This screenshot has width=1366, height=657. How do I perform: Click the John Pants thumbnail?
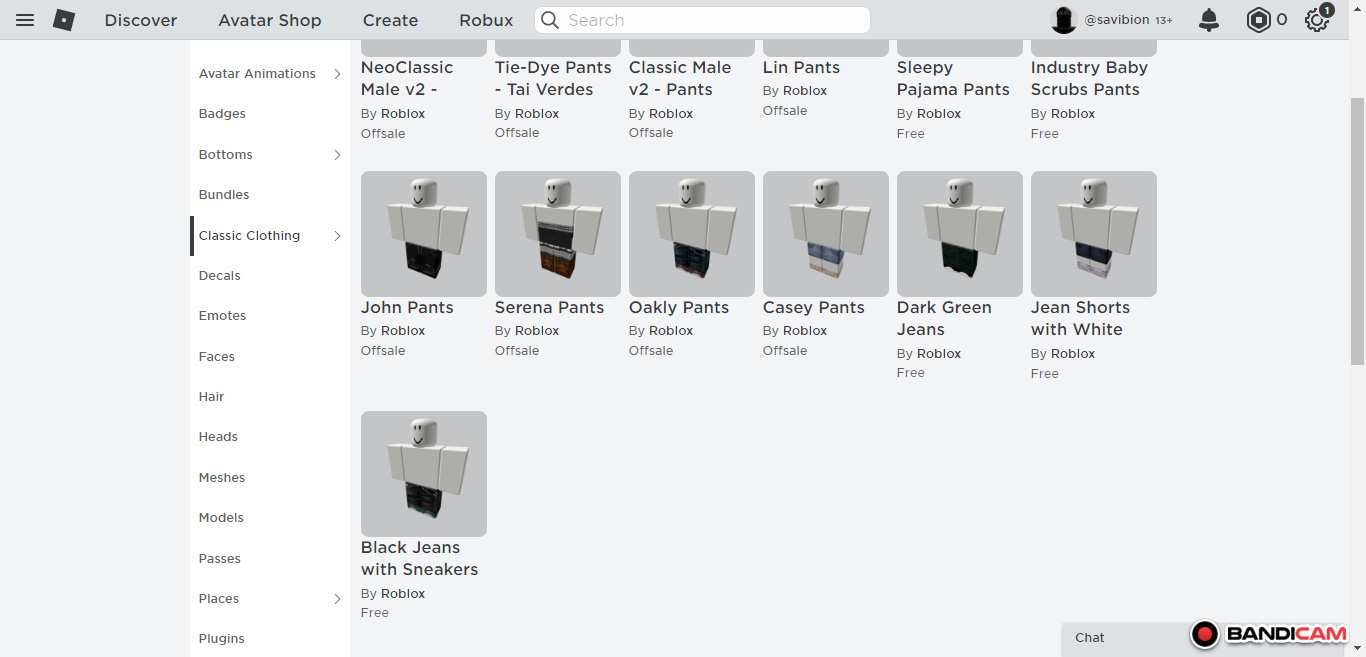pyautogui.click(x=424, y=234)
